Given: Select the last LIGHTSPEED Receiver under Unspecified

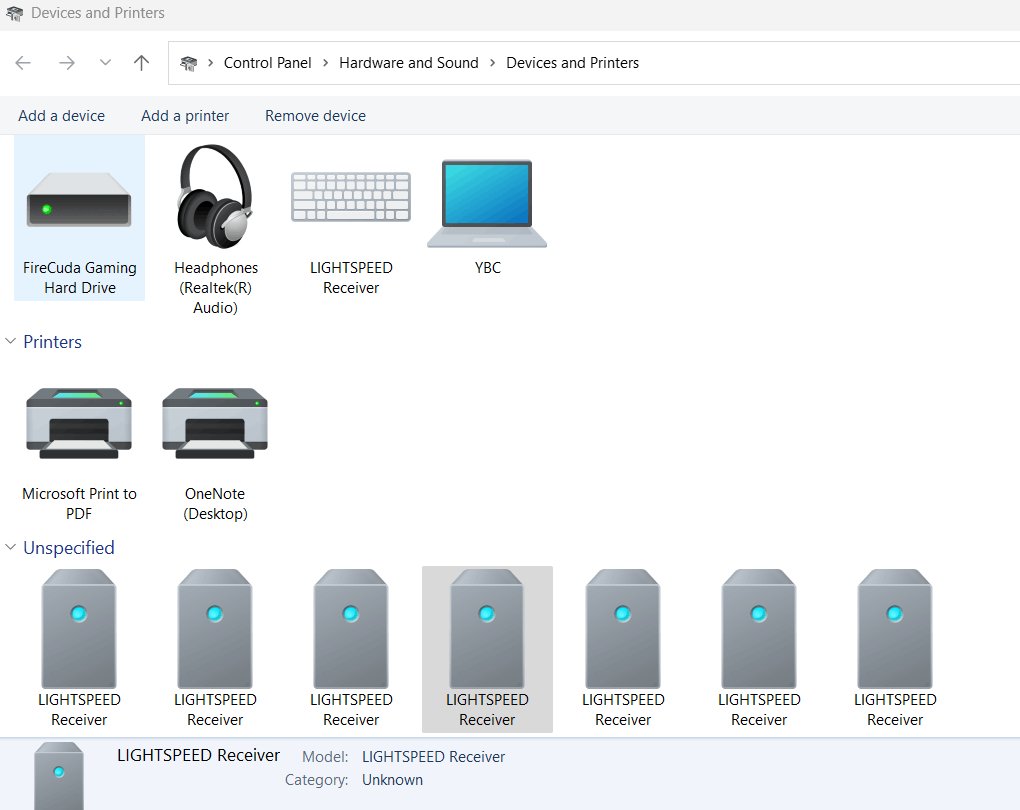Looking at the screenshot, I should click(x=895, y=628).
